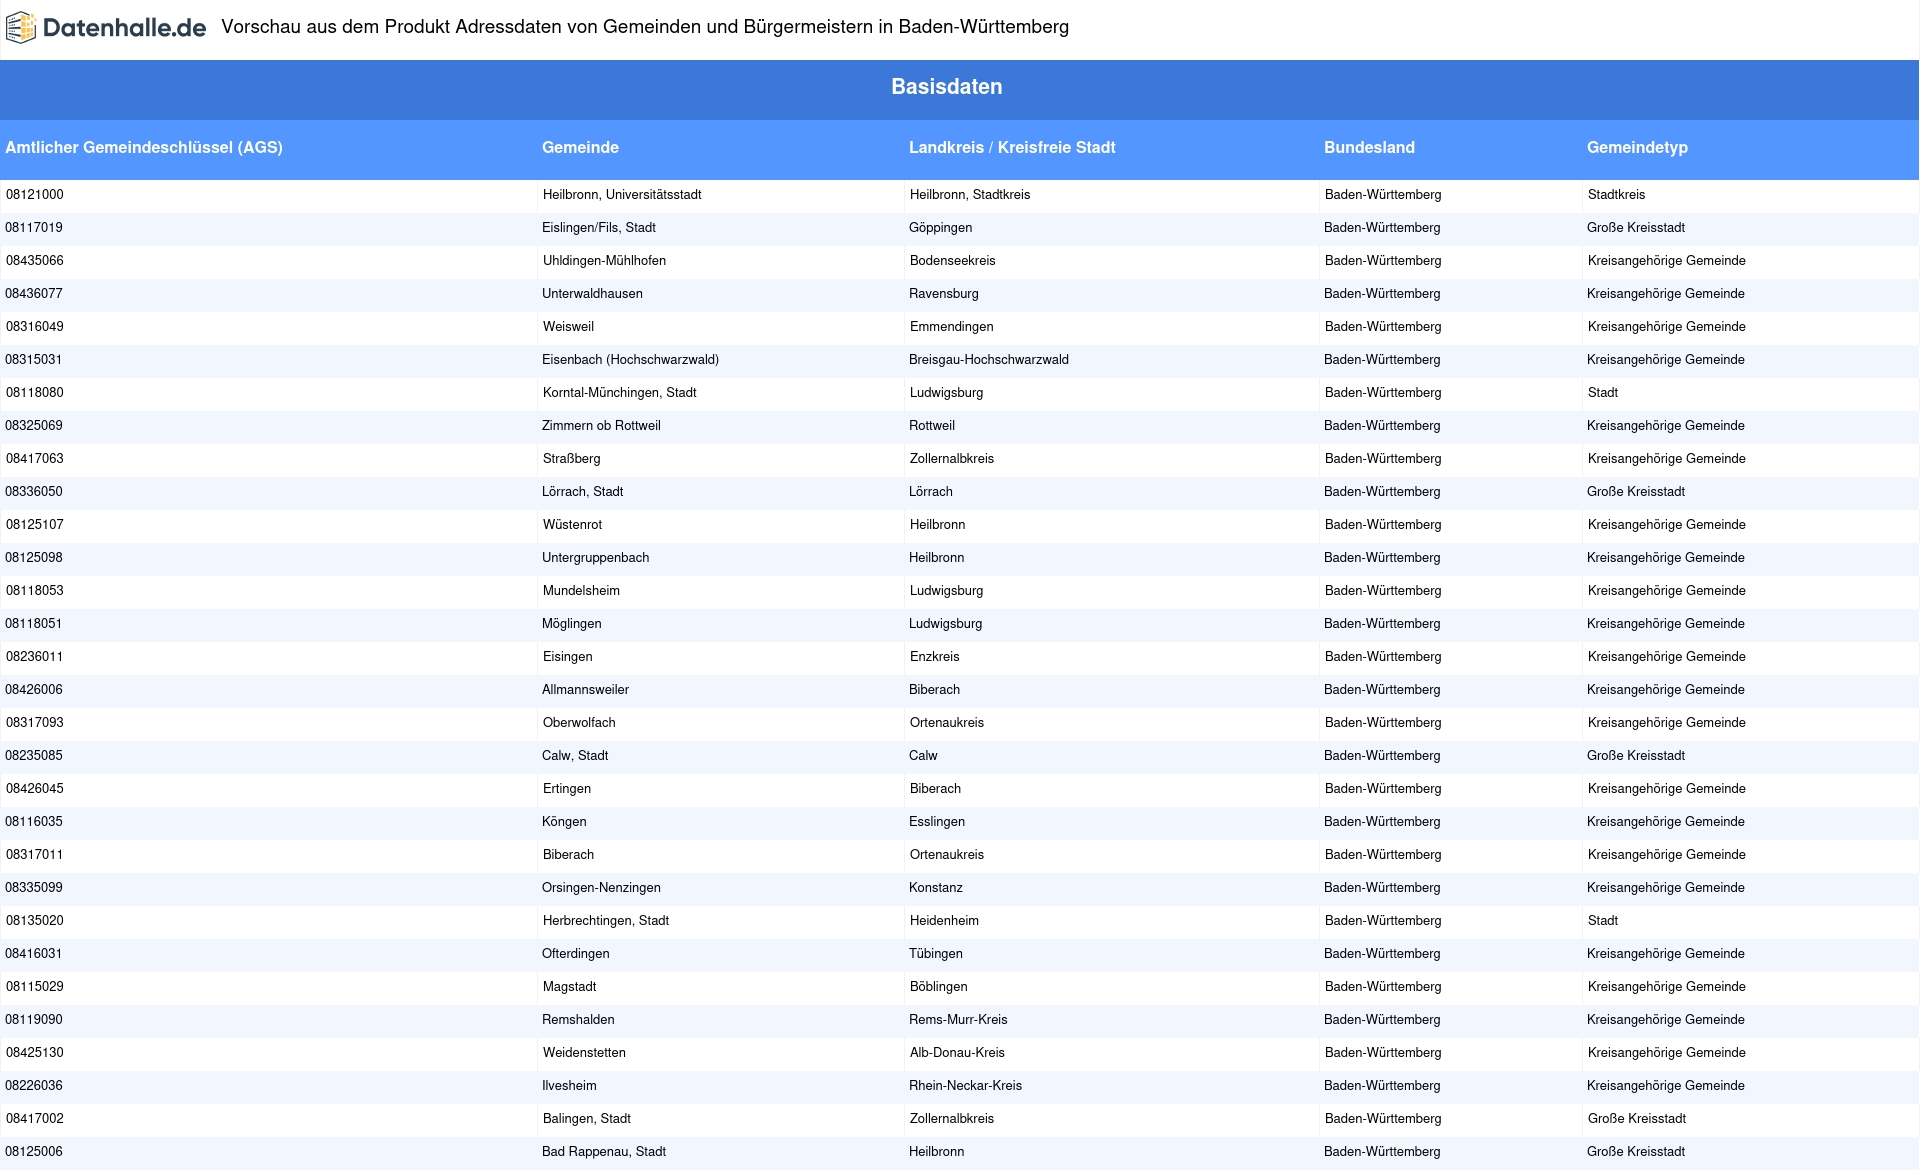Image resolution: width=1920 pixels, height=1170 pixels.
Task: Select Untergruppenbach entry
Action: point(596,558)
